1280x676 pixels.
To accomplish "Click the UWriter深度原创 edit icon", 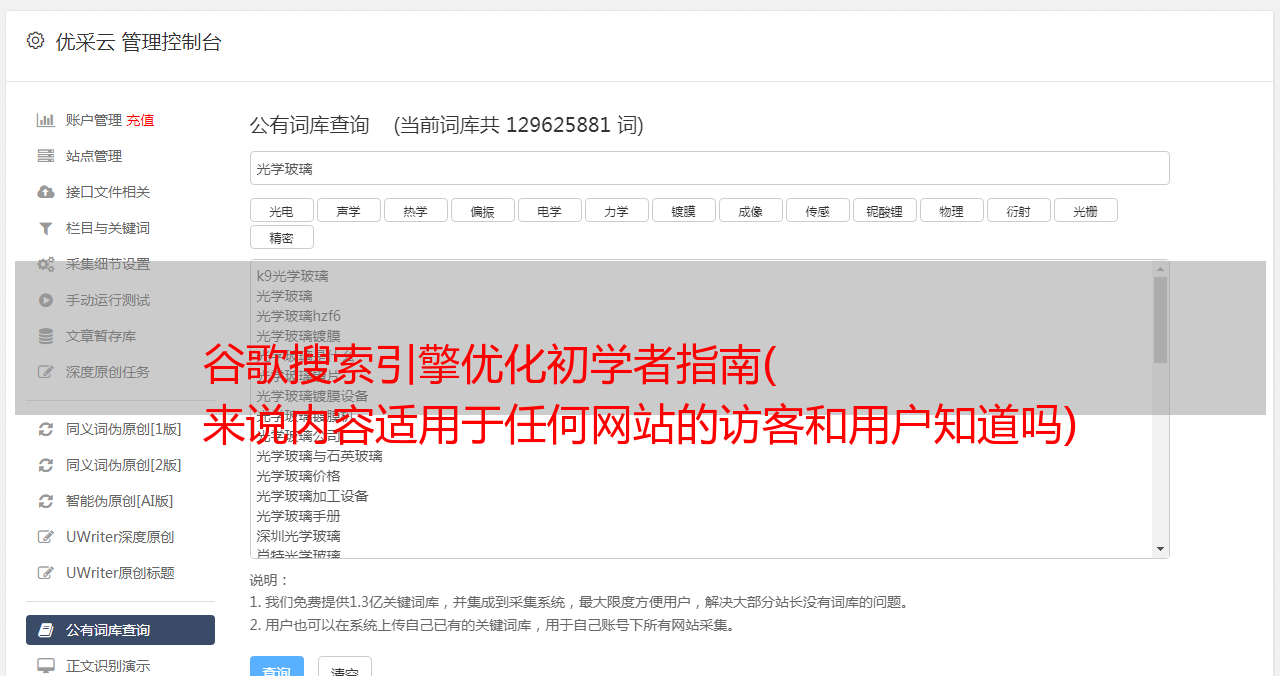I will coord(46,537).
